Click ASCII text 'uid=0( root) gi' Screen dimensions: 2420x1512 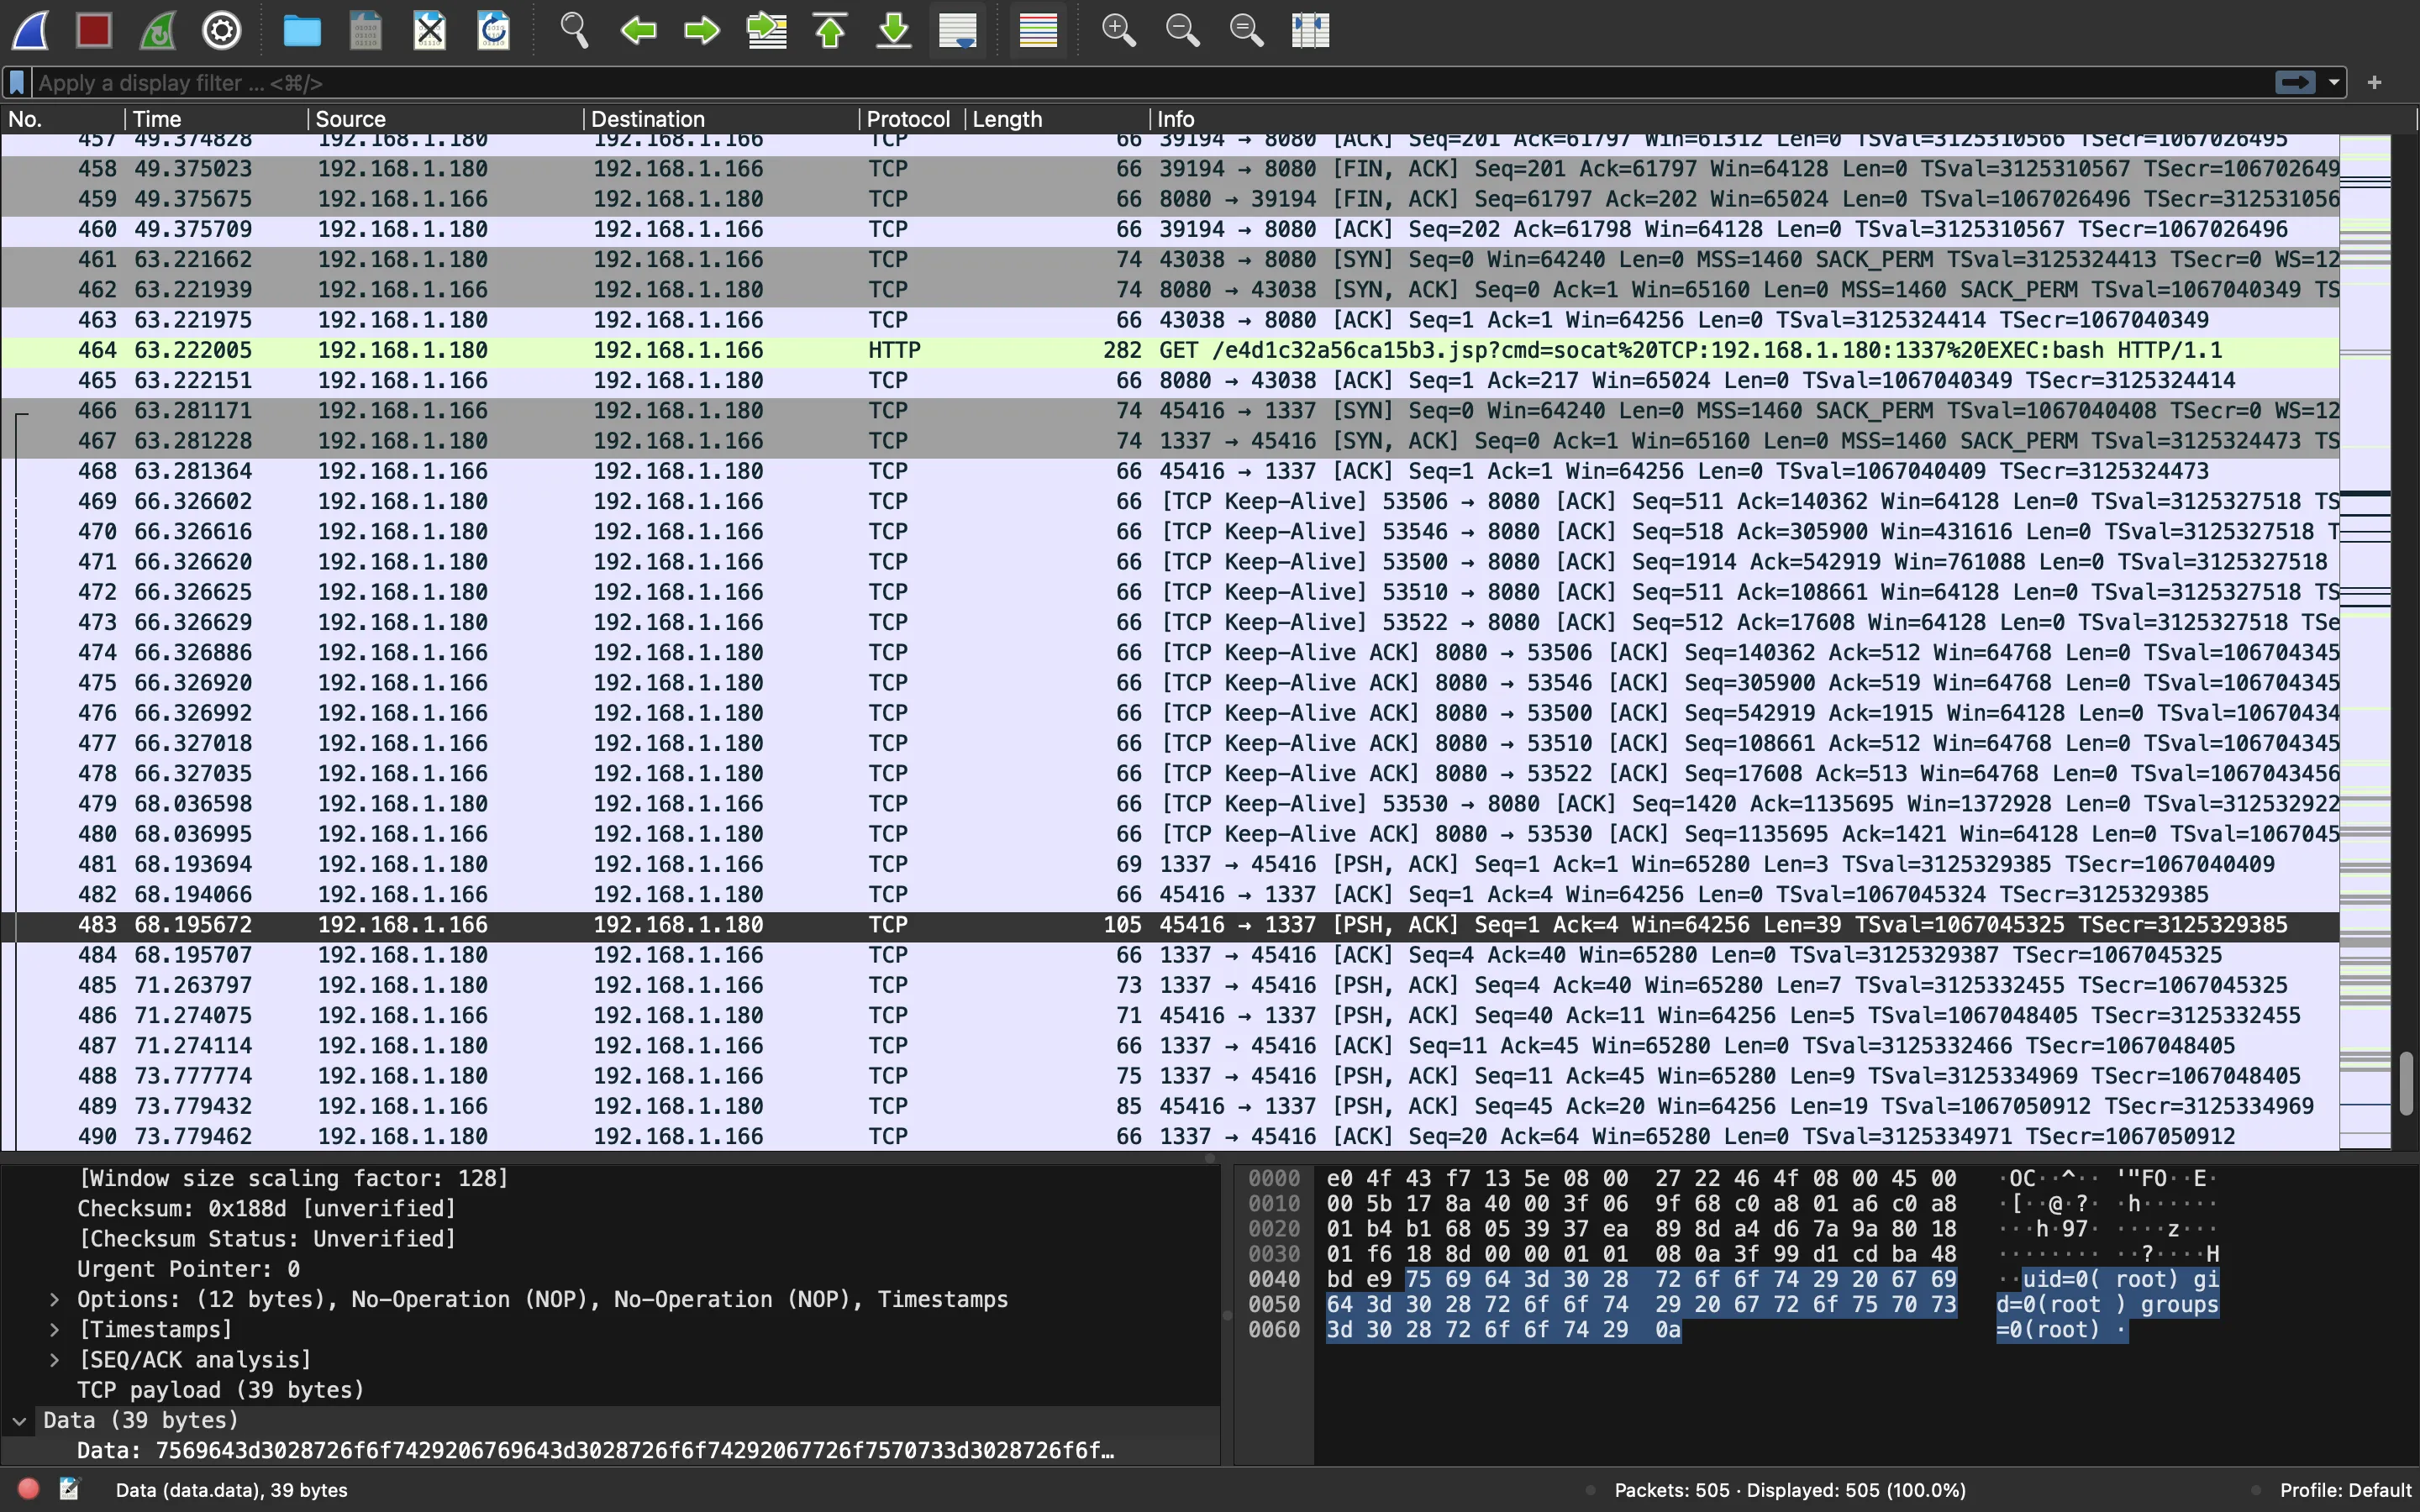[2120, 1279]
